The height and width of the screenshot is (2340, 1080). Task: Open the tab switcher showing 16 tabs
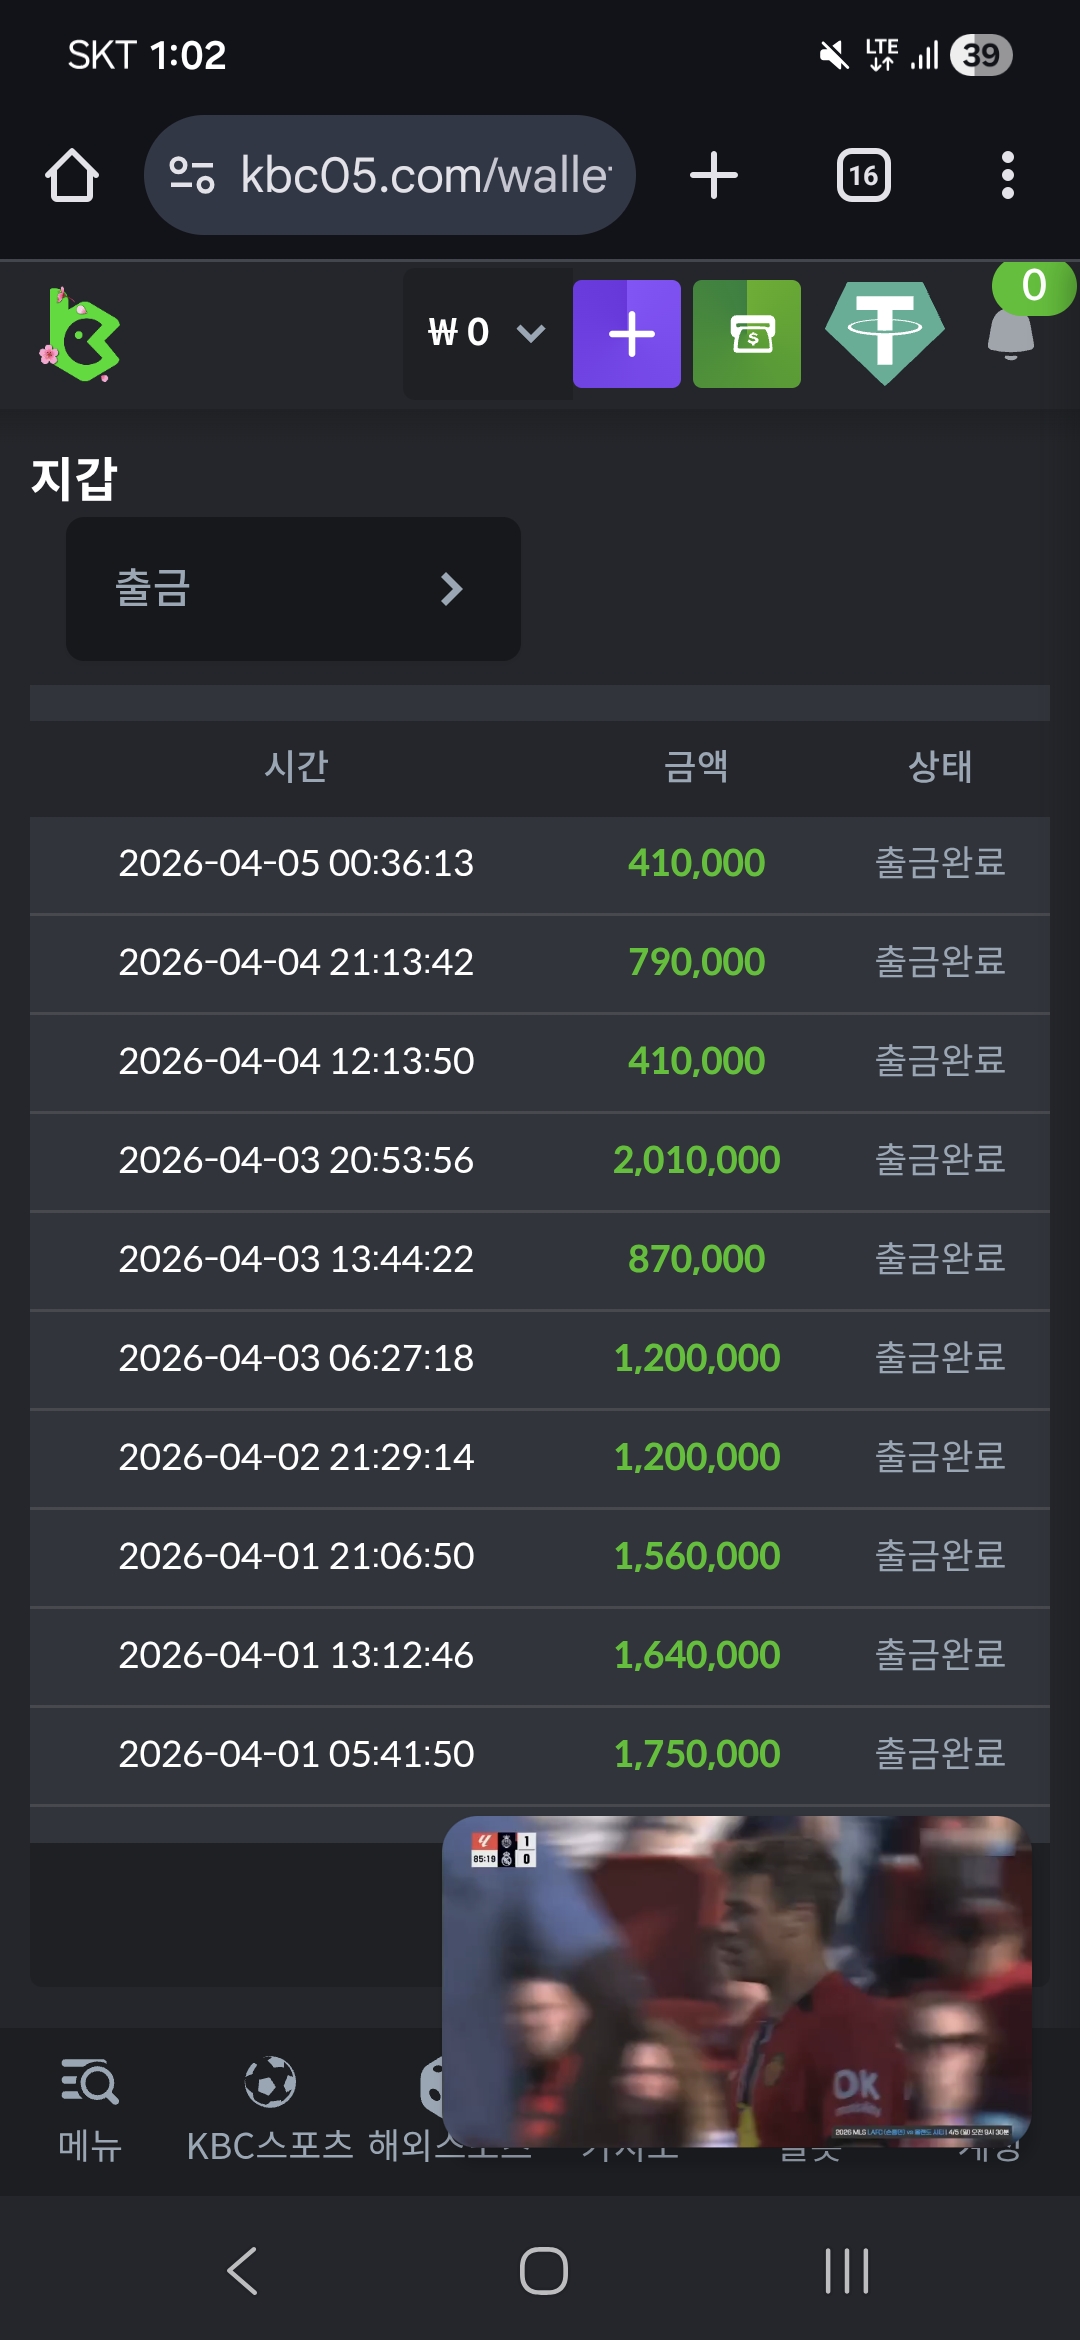coord(863,176)
